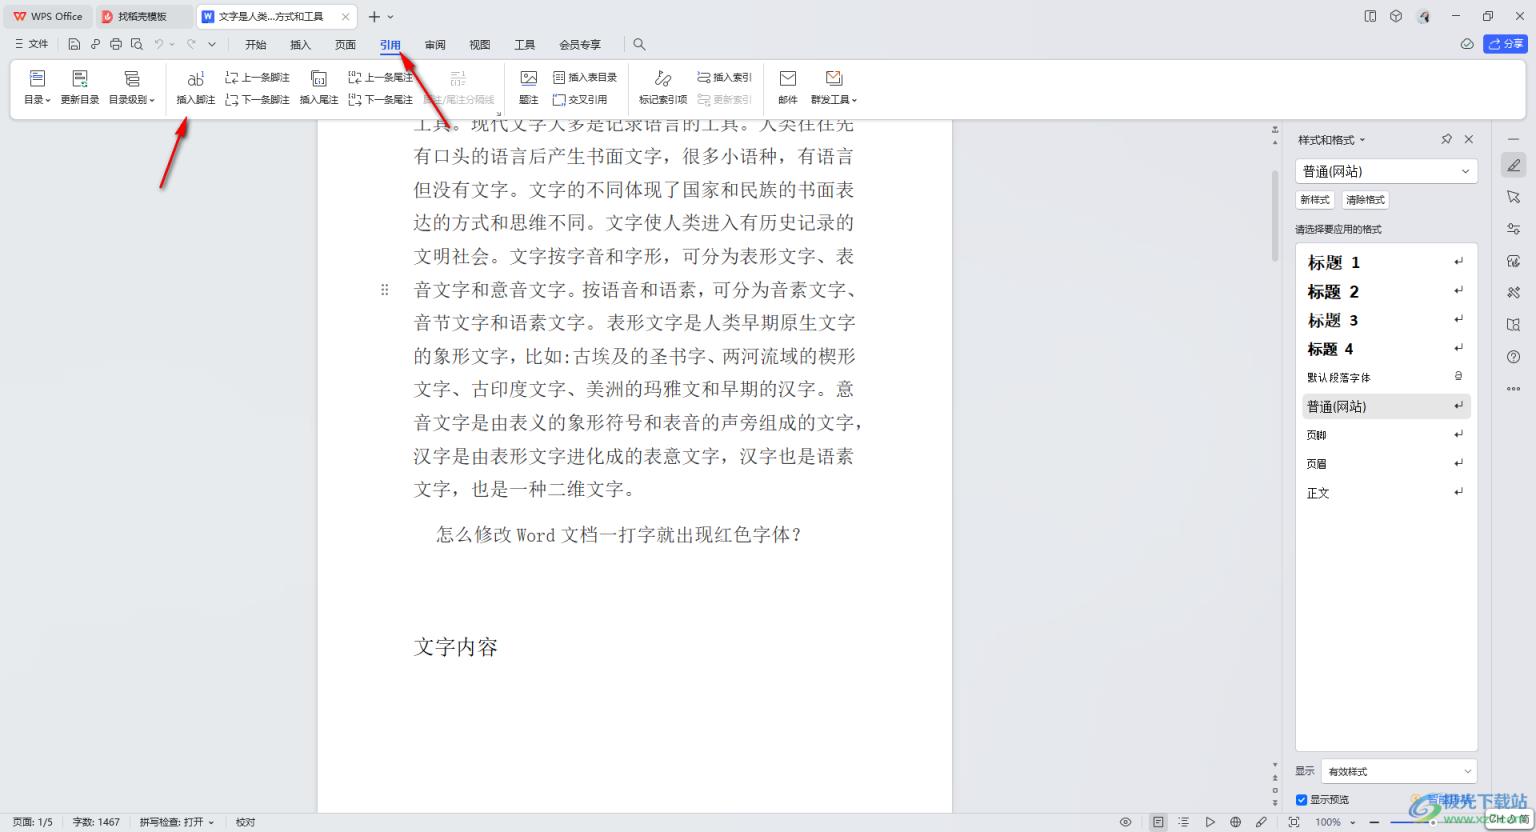This screenshot has height=832, width=1536.
Task: Click the 插入尾注 (insert endnote) icon
Action: click(319, 79)
